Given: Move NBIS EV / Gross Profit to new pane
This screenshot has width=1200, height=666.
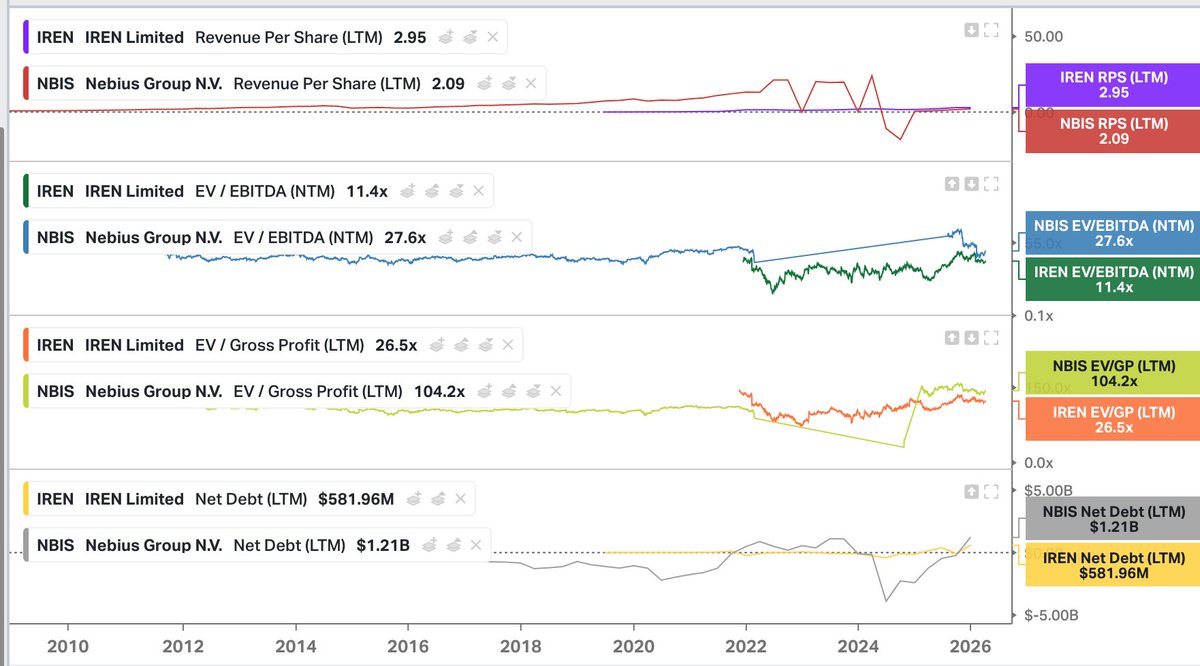Looking at the screenshot, I should pos(485,392).
